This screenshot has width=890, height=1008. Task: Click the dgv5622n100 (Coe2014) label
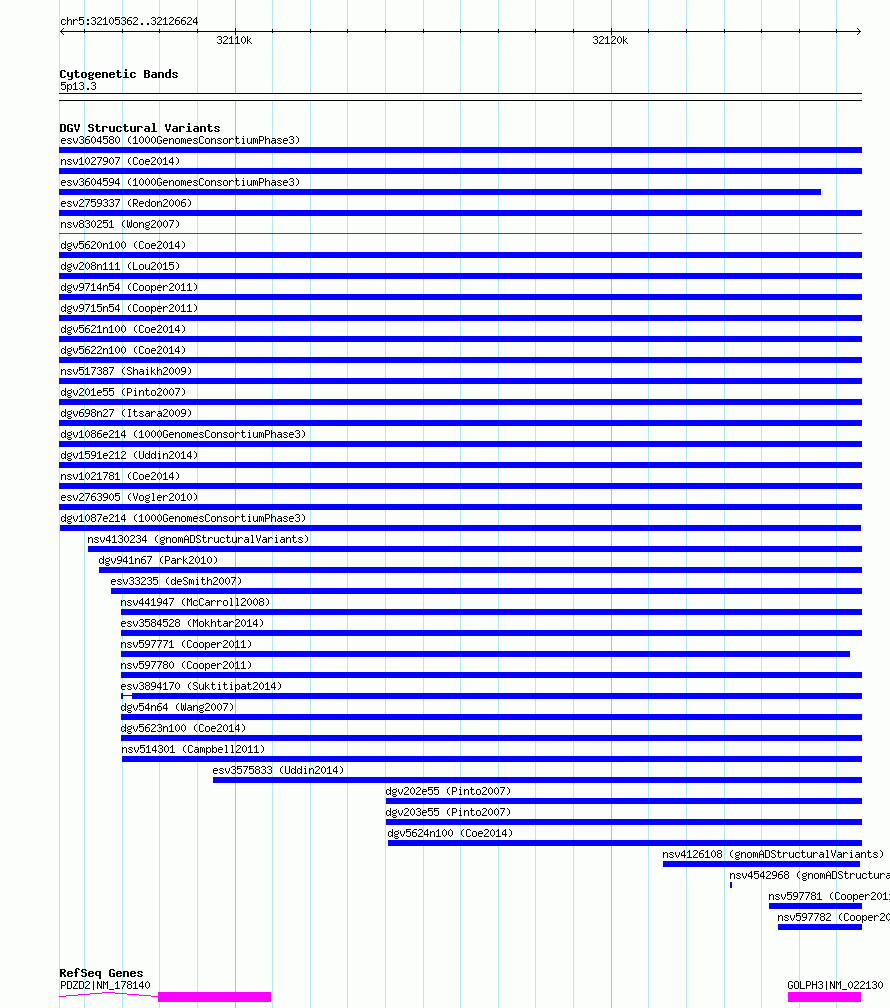coord(123,350)
